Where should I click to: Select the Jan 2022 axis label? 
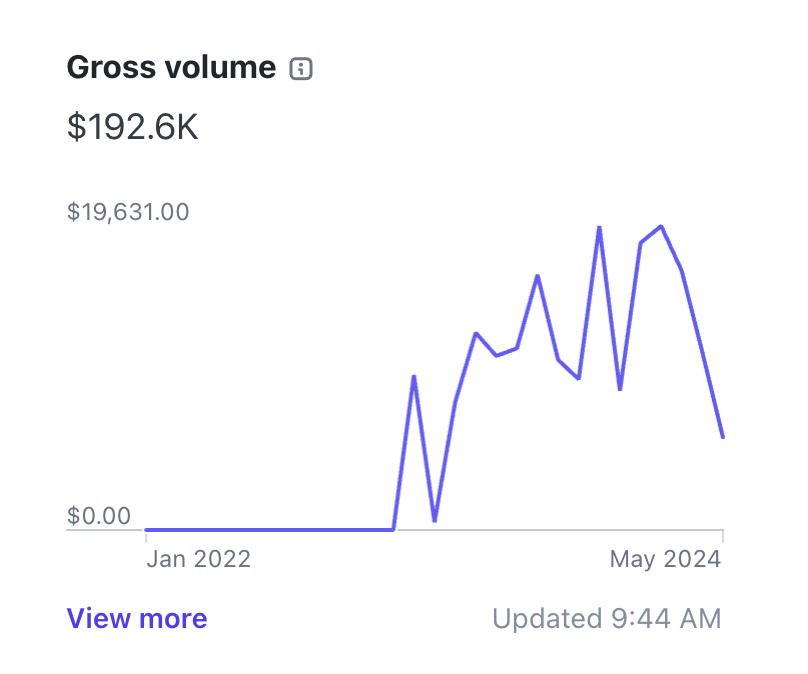(198, 559)
